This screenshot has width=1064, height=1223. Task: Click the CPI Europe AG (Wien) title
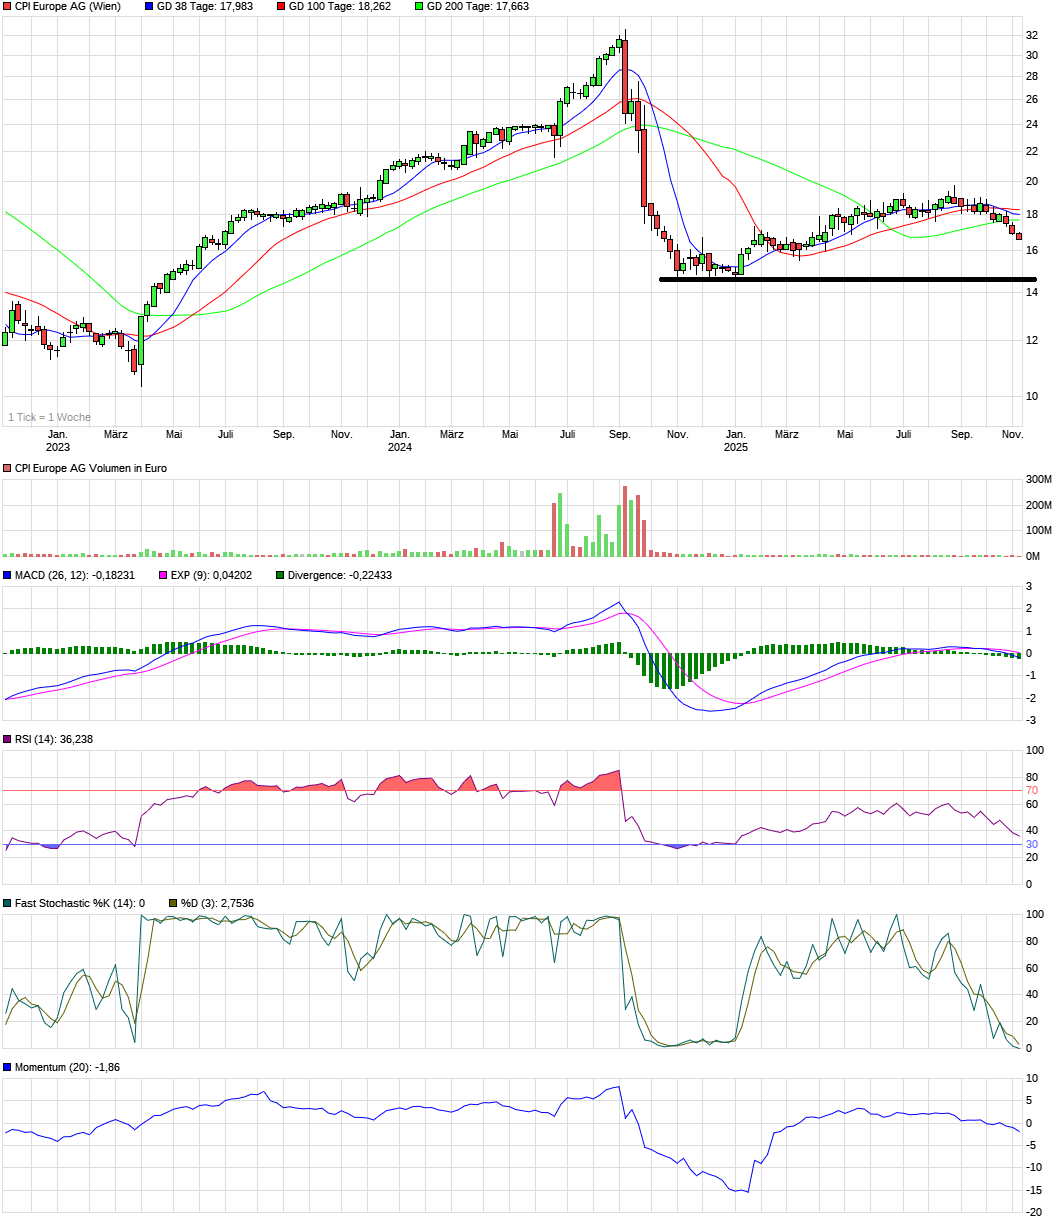coord(70,6)
